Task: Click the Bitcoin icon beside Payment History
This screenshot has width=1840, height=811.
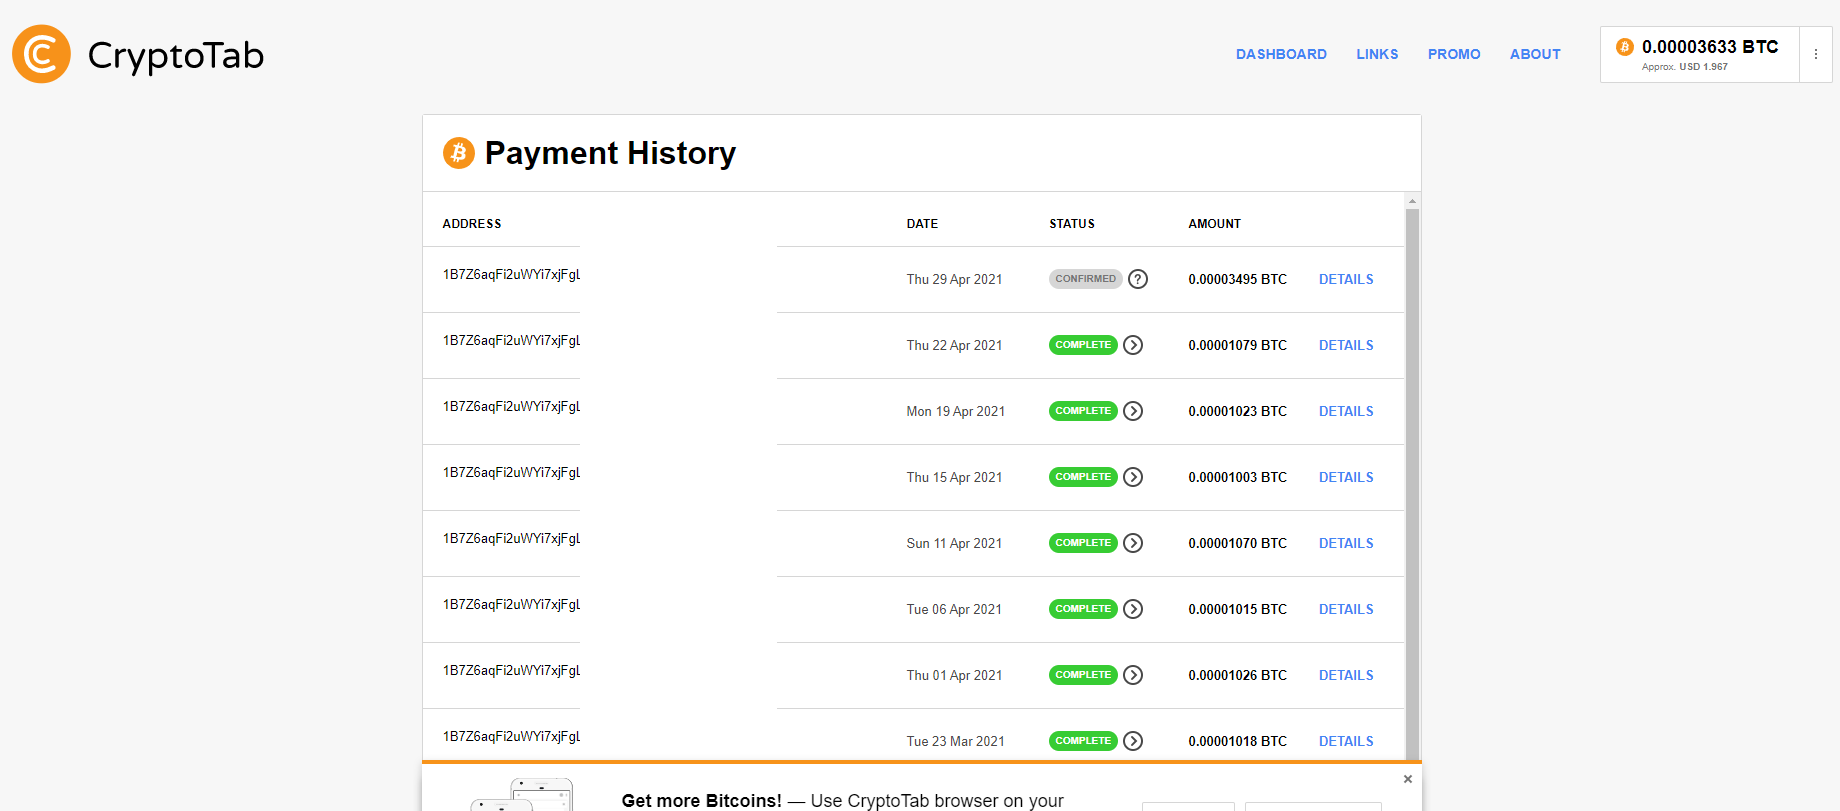Action: pyautogui.click(x=459, y=153)
